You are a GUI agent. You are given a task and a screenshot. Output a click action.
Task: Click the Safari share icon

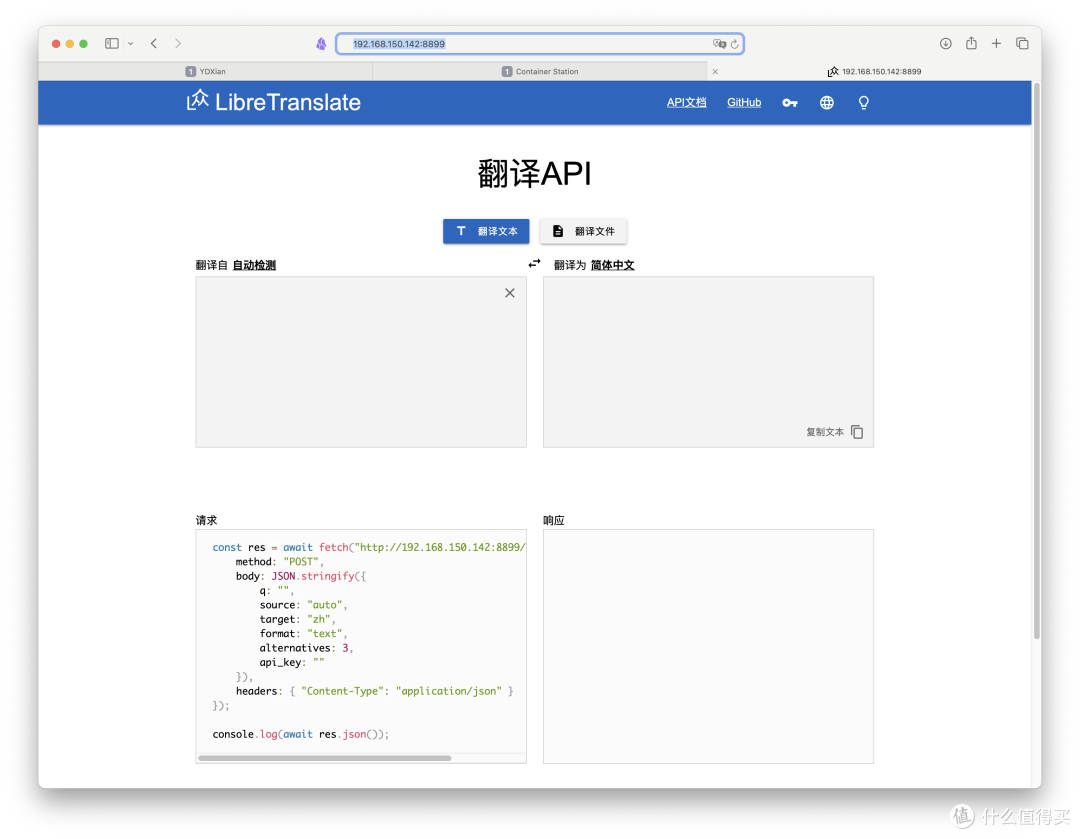[x=971, y=43]
